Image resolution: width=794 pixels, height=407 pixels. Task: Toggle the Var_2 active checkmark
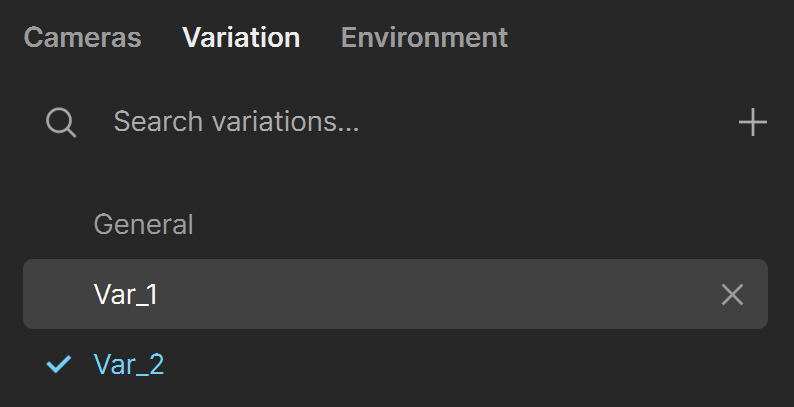pyautogui.click(x=59, y=364)
